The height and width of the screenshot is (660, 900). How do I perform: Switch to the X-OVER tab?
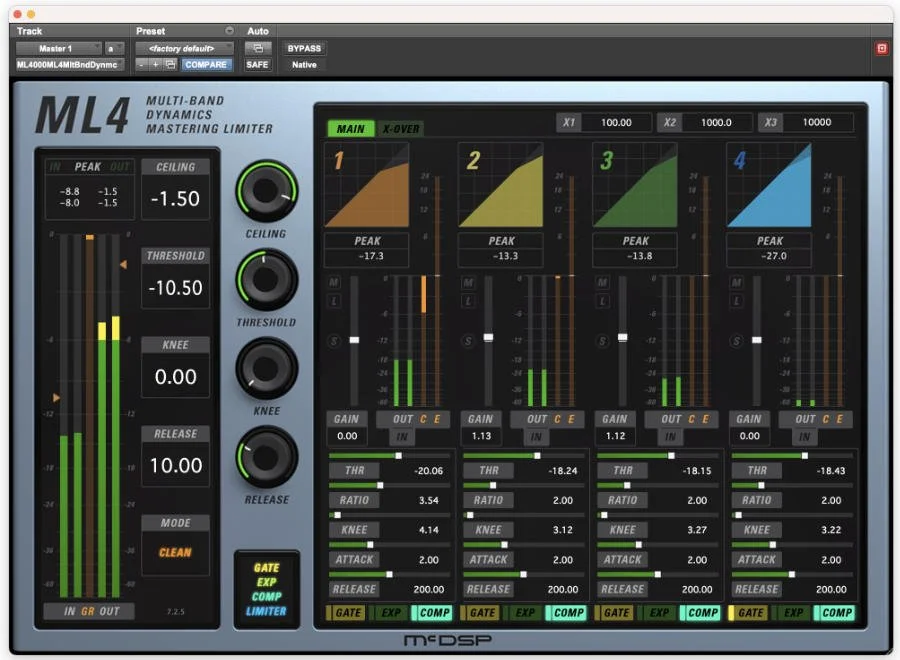(x=401, y=129)
